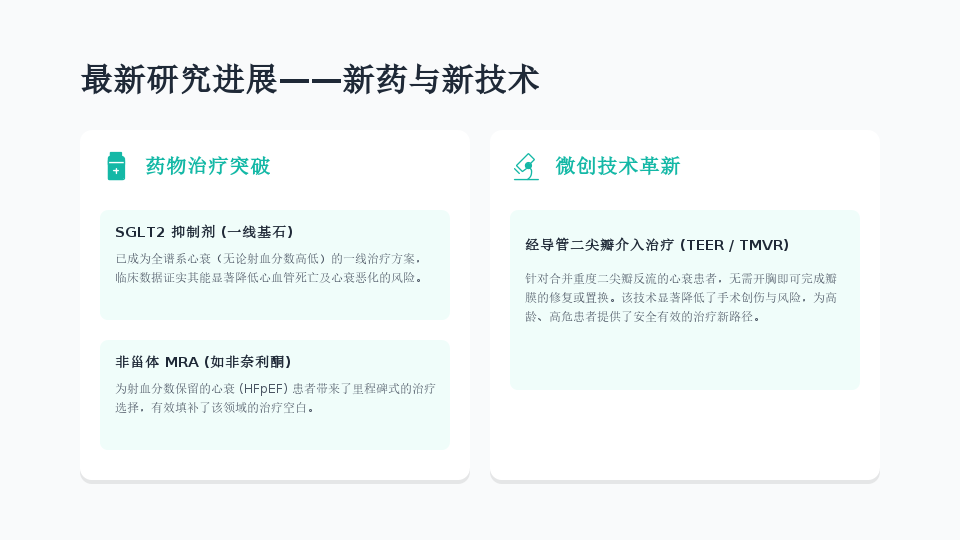Click the HFpEF description paragraph text

(x=276, y=398)
